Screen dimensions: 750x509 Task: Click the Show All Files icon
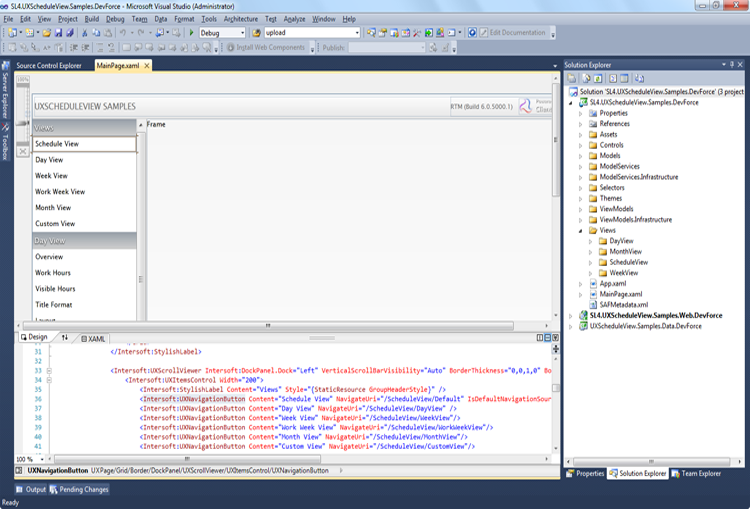(586, 78)
